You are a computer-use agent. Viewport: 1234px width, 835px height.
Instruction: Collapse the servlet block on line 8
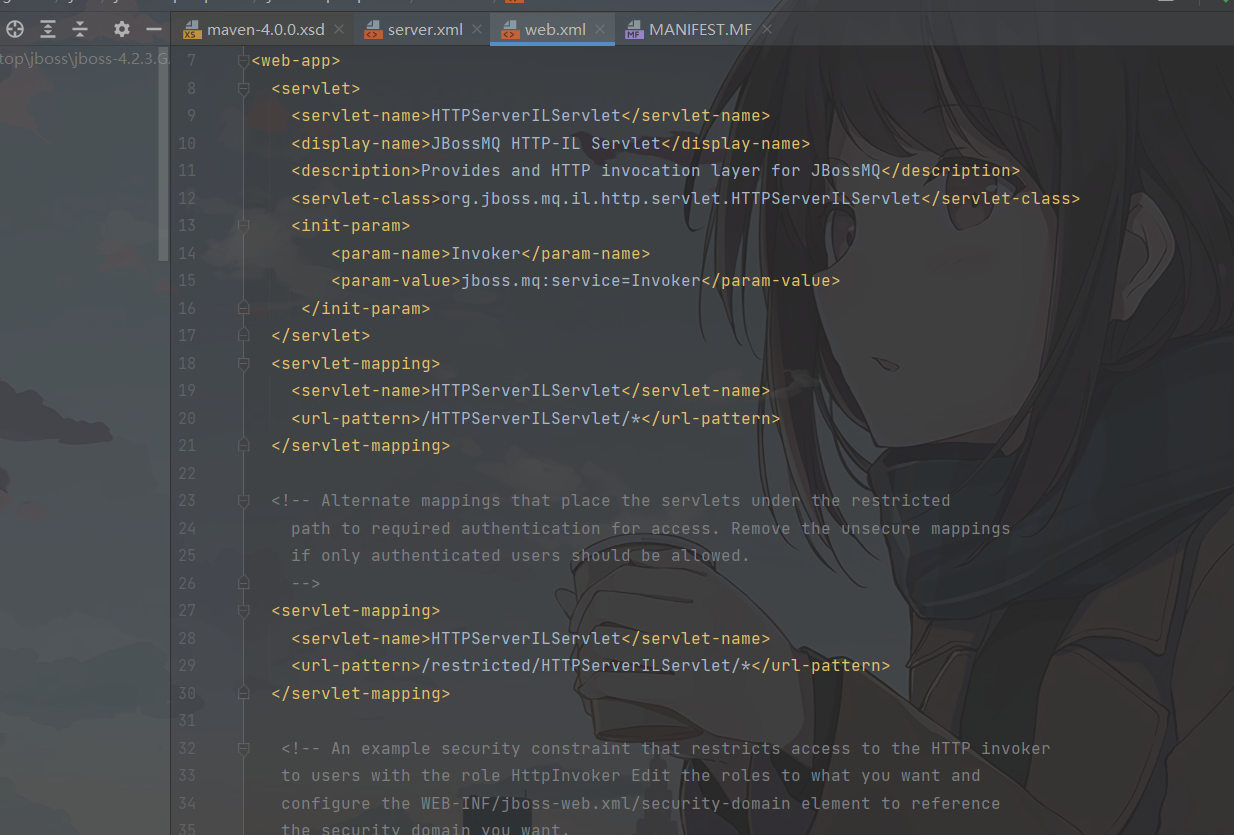[x=243, y=89]
